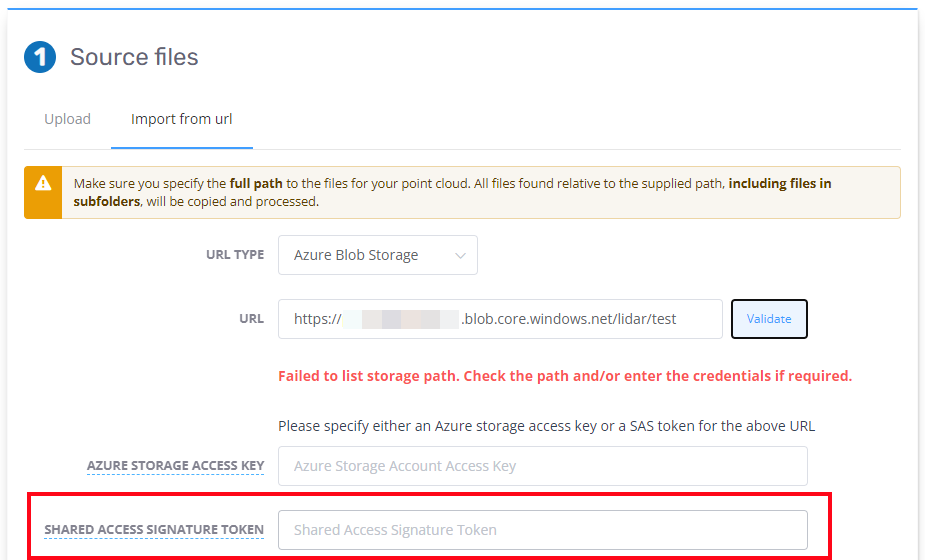Viewport: 925px width, 560px height.
Task: Click the red failed to list storage error
Action: tap(565, 376)
